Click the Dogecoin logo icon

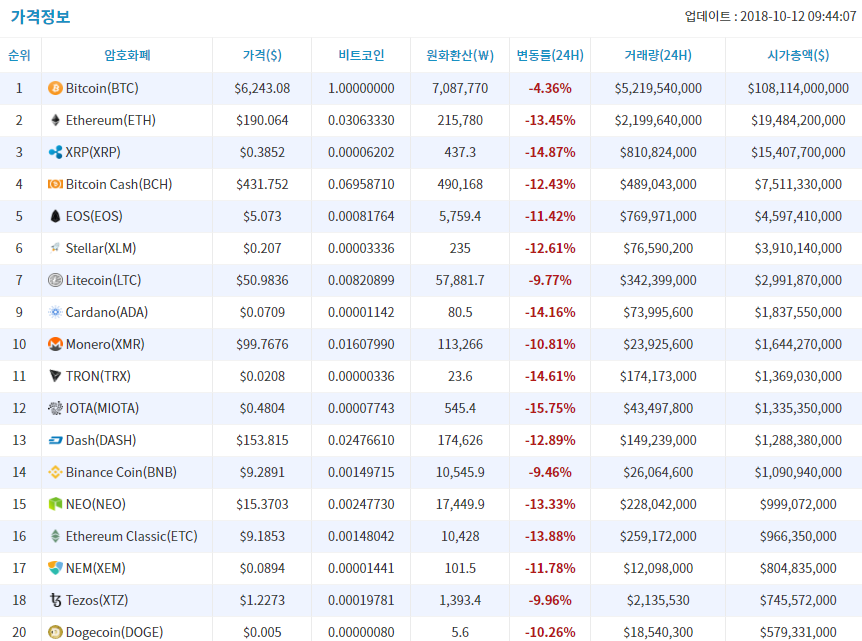[x=55, y=632]
